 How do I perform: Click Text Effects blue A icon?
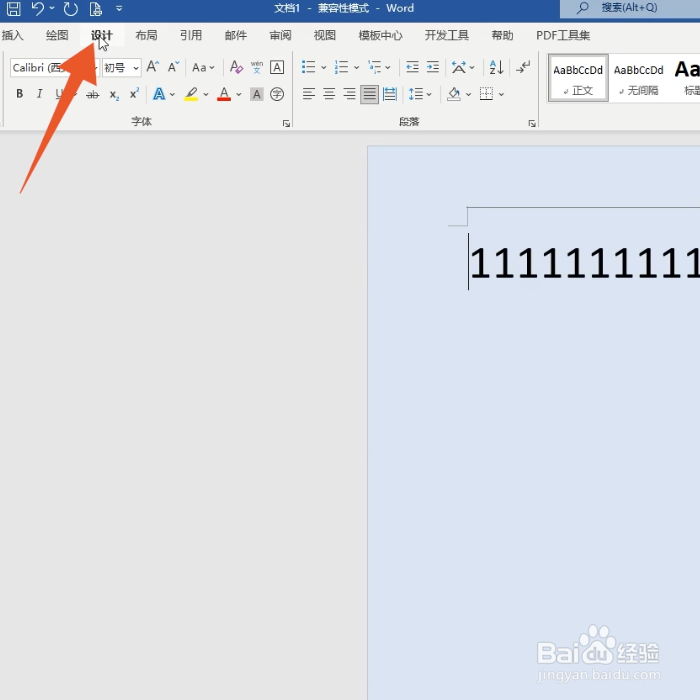(159, 94)
